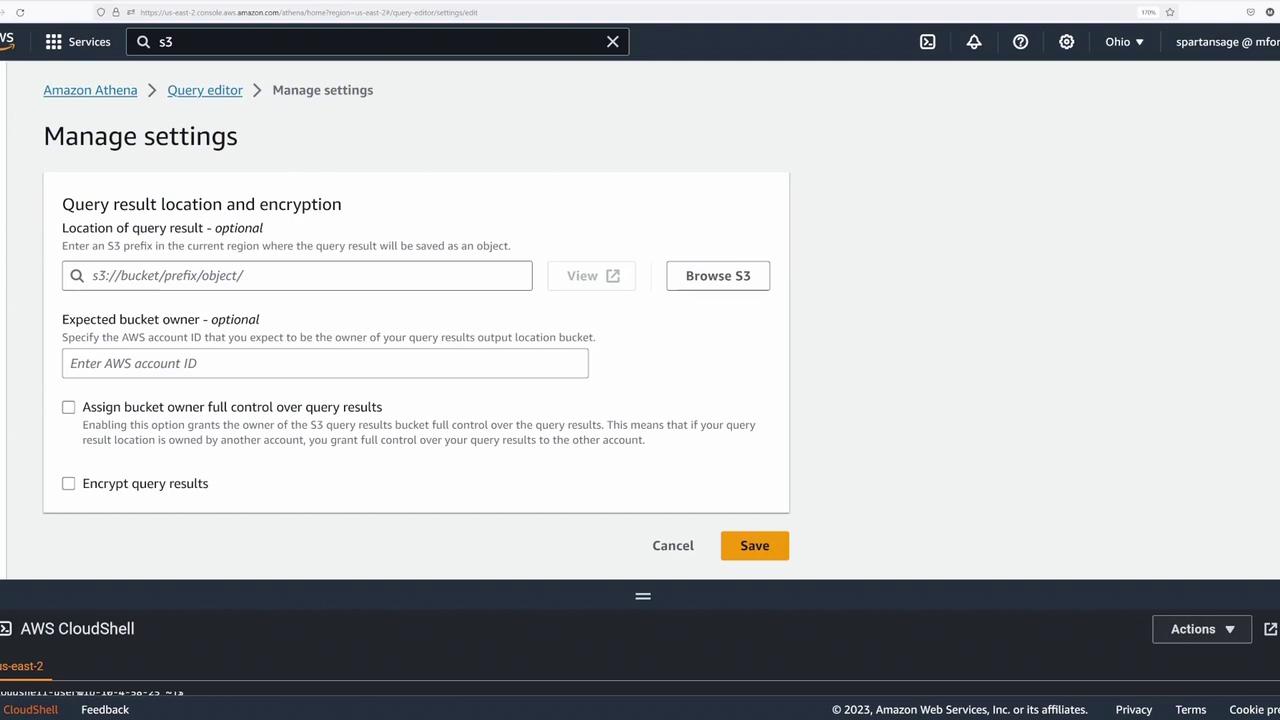Click the Manage settings breadcrumb text
The width and height of the screenshot is (1280, 720).
tap(323, 90)
